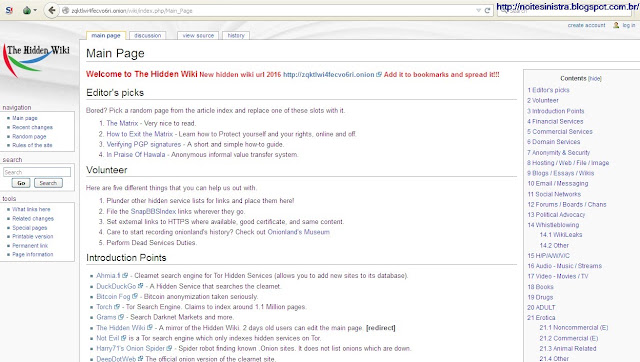Open the onion button dropdown arrow
This screenshot has width=640, height=362.
pyautogui.click(x=35, y=10)
